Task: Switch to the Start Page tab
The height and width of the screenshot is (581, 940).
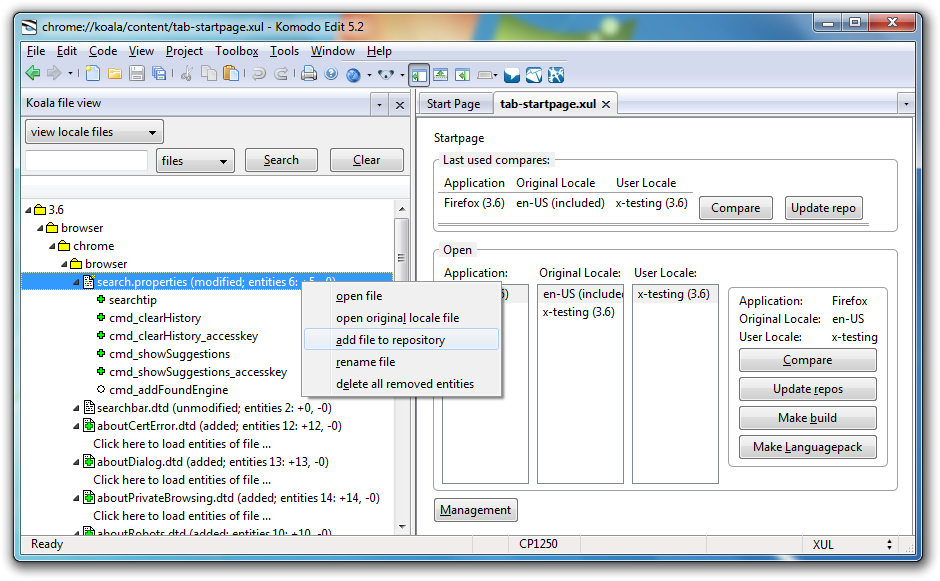Action: click(x=453, y=104)
